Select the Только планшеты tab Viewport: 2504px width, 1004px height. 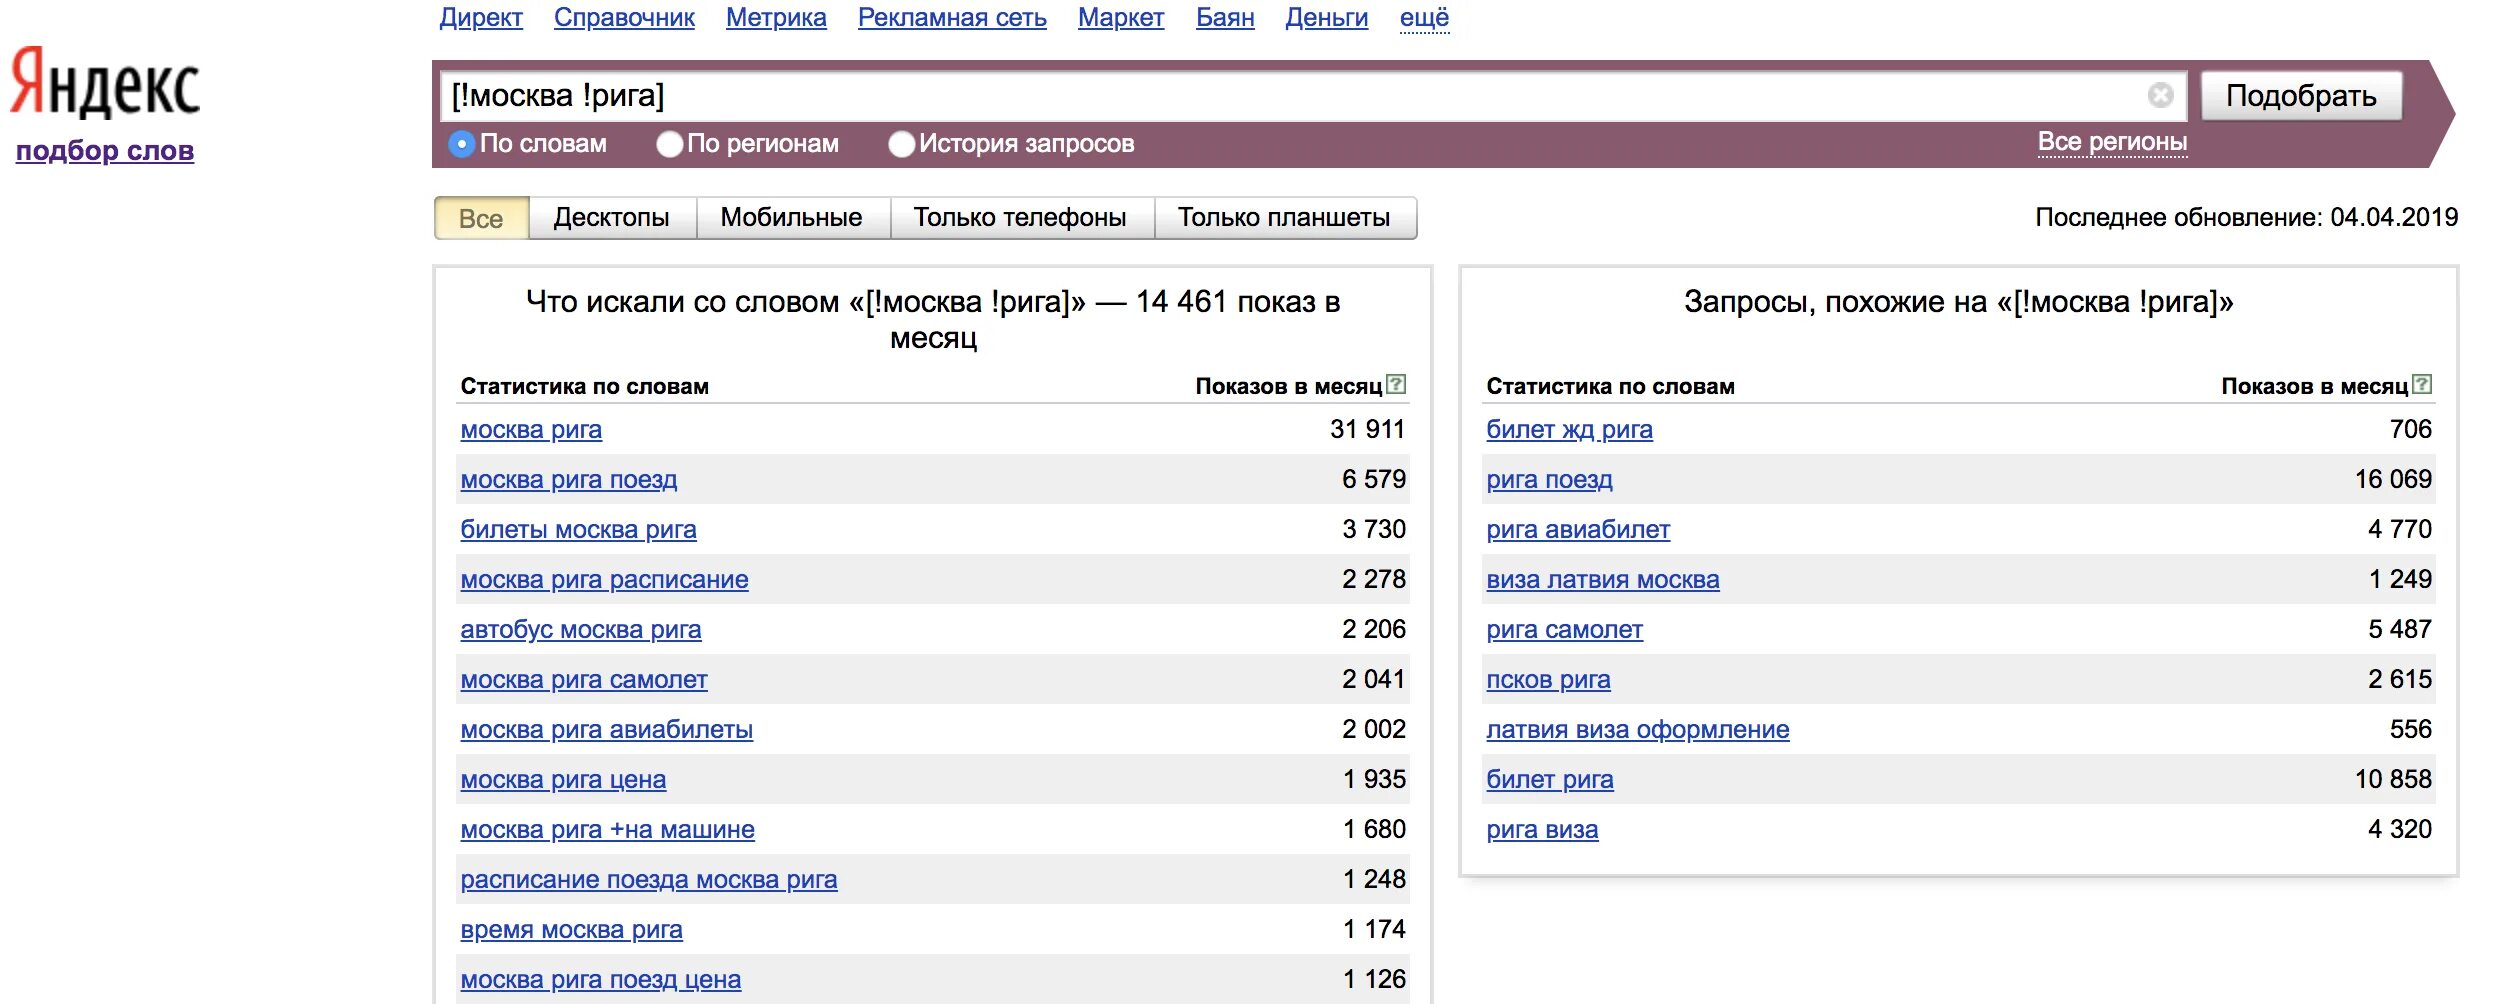click(1283, 218)
